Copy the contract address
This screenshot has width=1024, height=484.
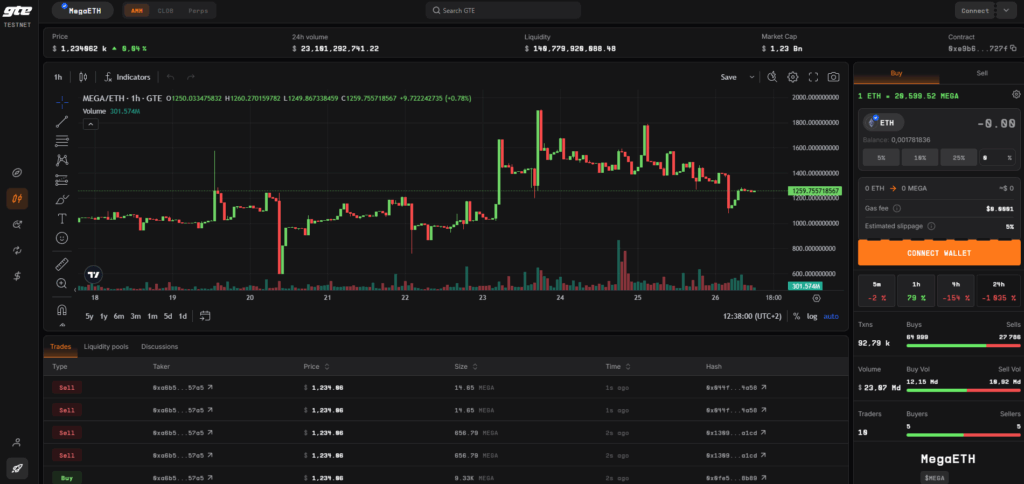tap(1014, 48)
